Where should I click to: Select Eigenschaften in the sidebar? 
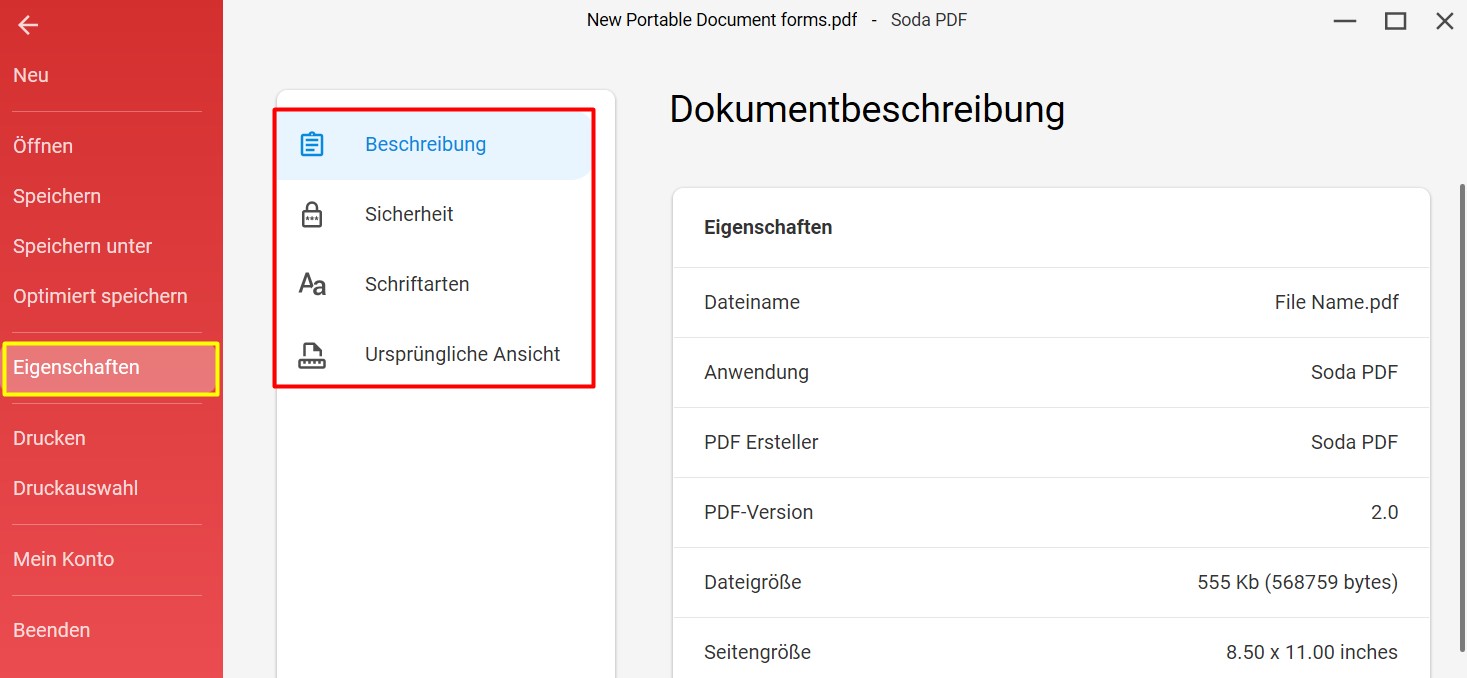coord(110,368)
